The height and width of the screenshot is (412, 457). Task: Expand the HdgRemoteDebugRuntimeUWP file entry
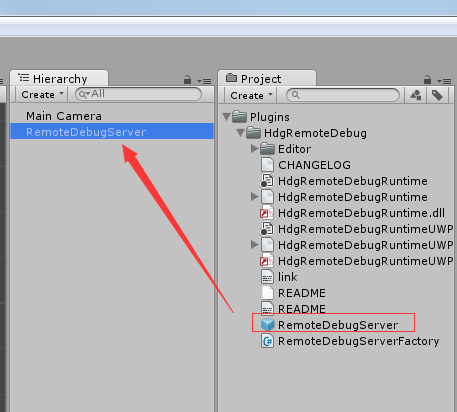[255, 245]
